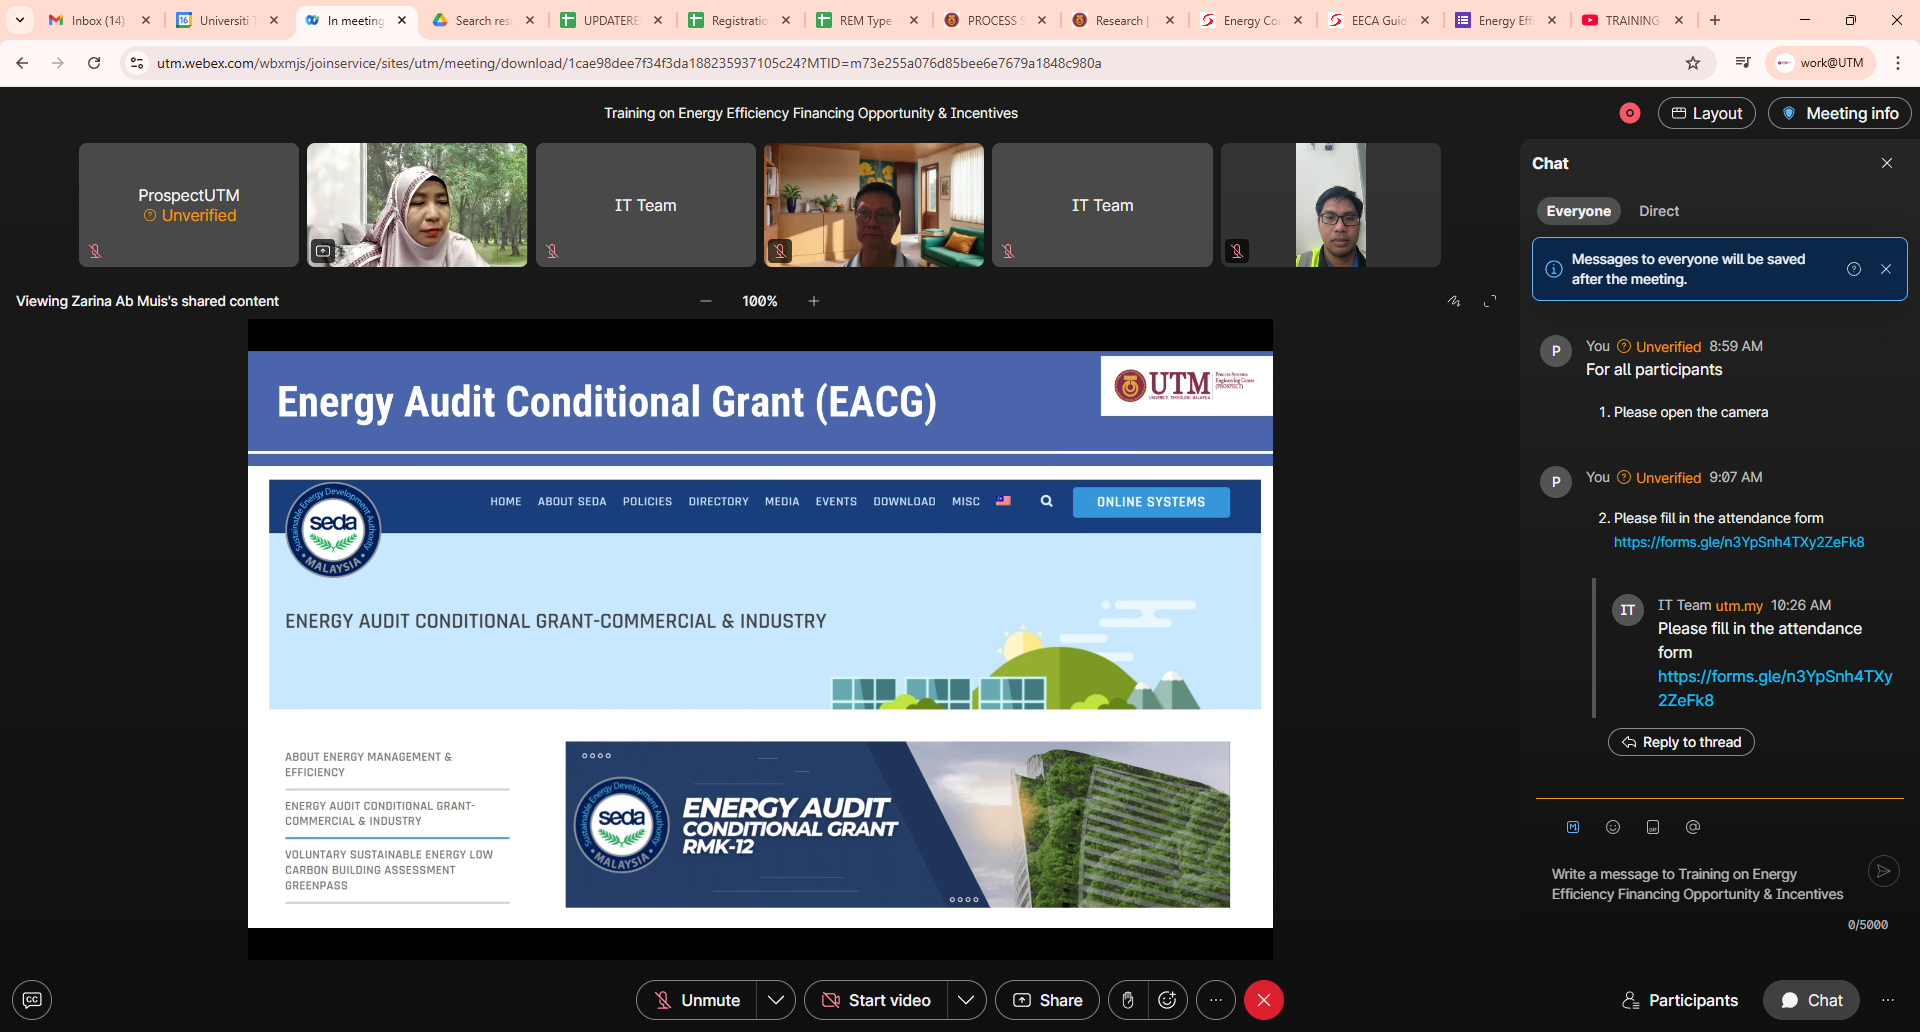Toggle the Chat panel button
The height and width of the screenshot is (1032, 1920).
click(1811, 1000)
